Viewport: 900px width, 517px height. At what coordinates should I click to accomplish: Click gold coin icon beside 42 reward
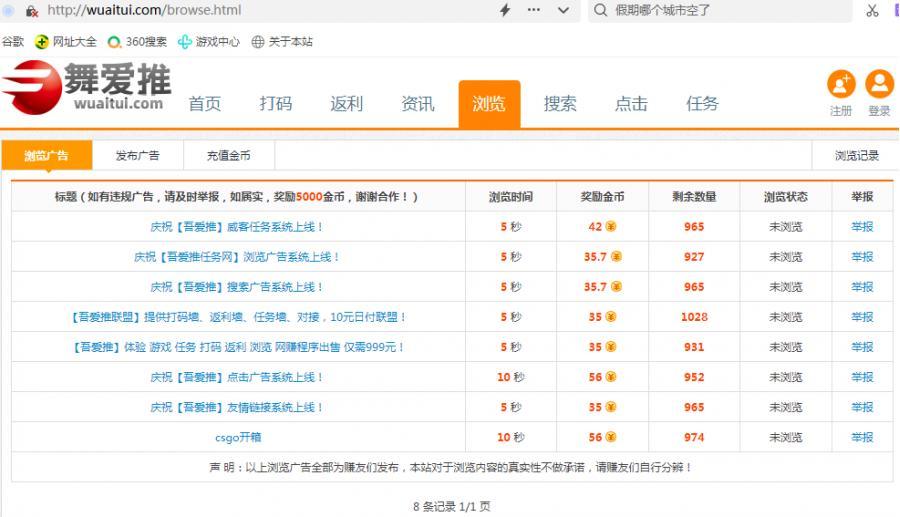[x=611, y=226]
